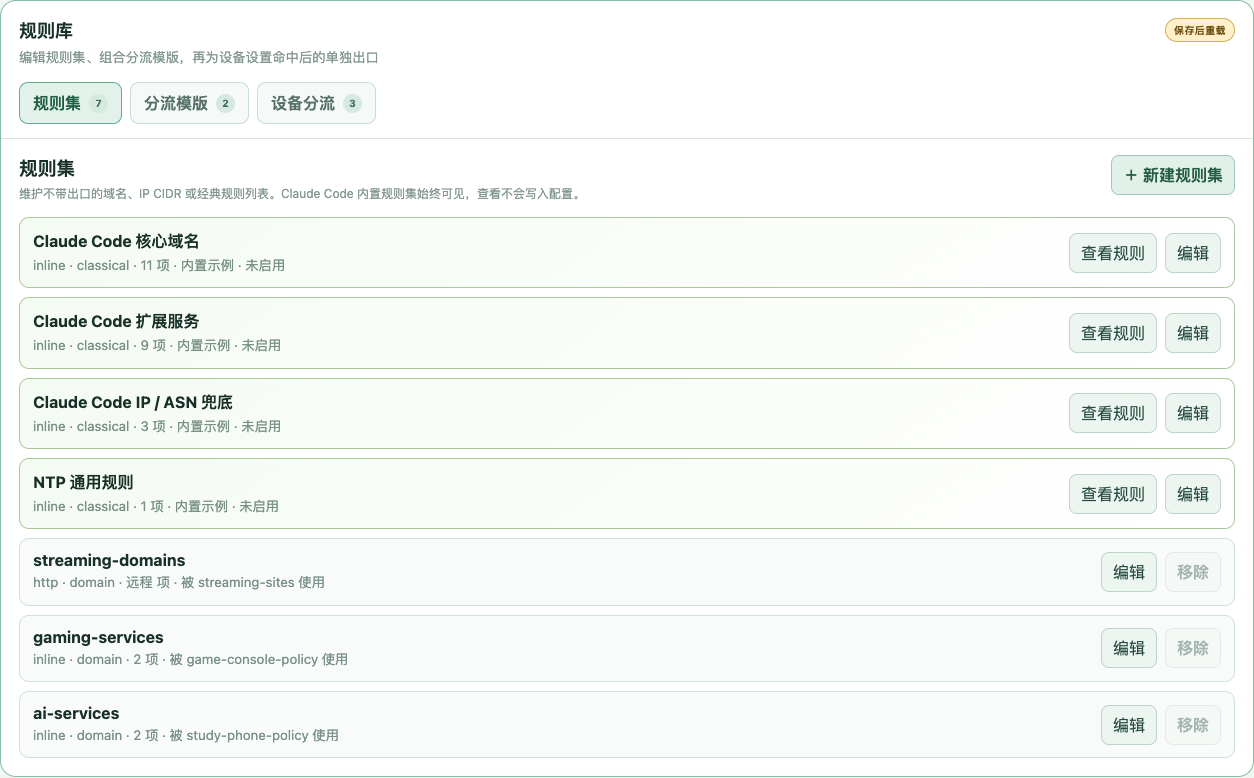This screenshot has width=1254, height=778.
Task: Click the 11 项 details line
Action: (x=159, y=266)
